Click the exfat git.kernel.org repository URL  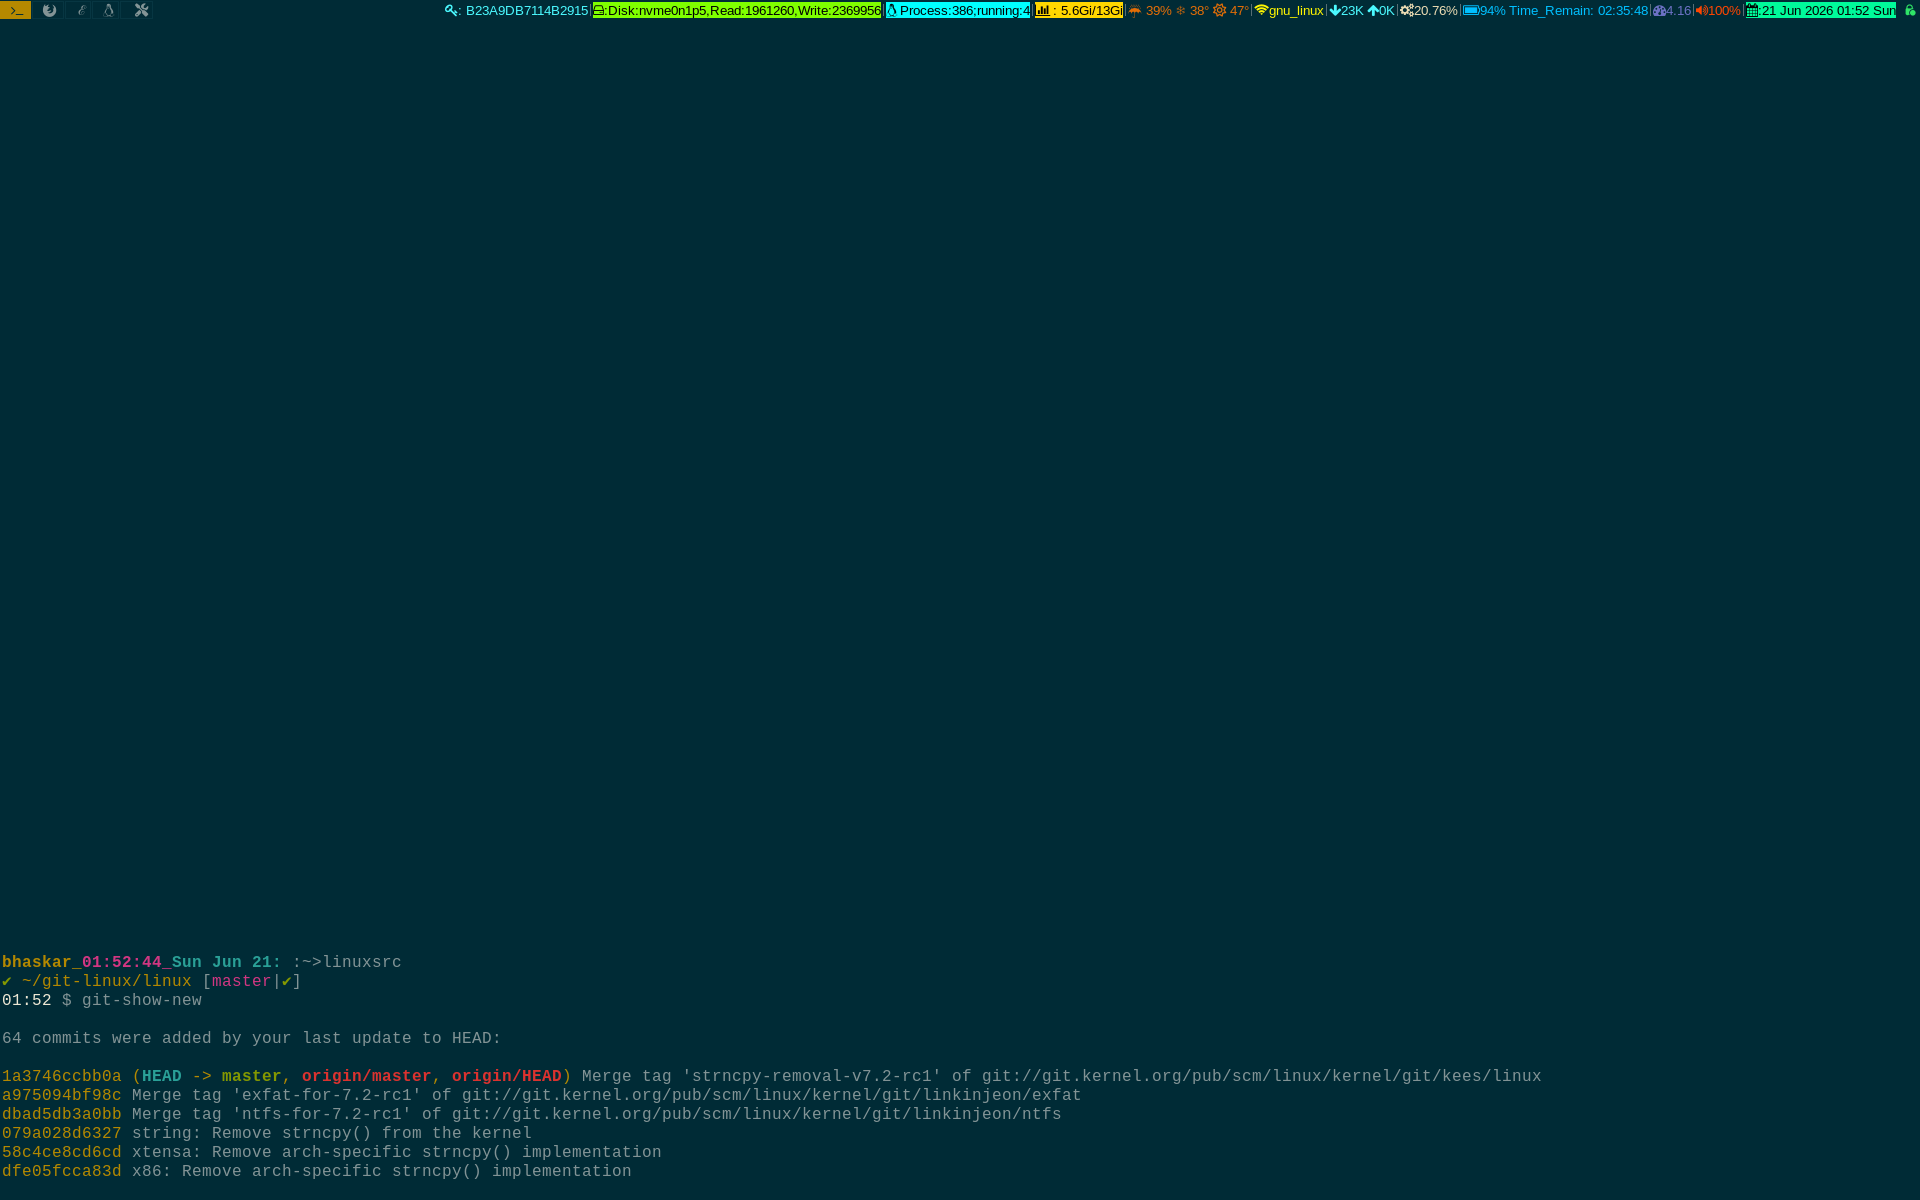[x=771, y=1096]
